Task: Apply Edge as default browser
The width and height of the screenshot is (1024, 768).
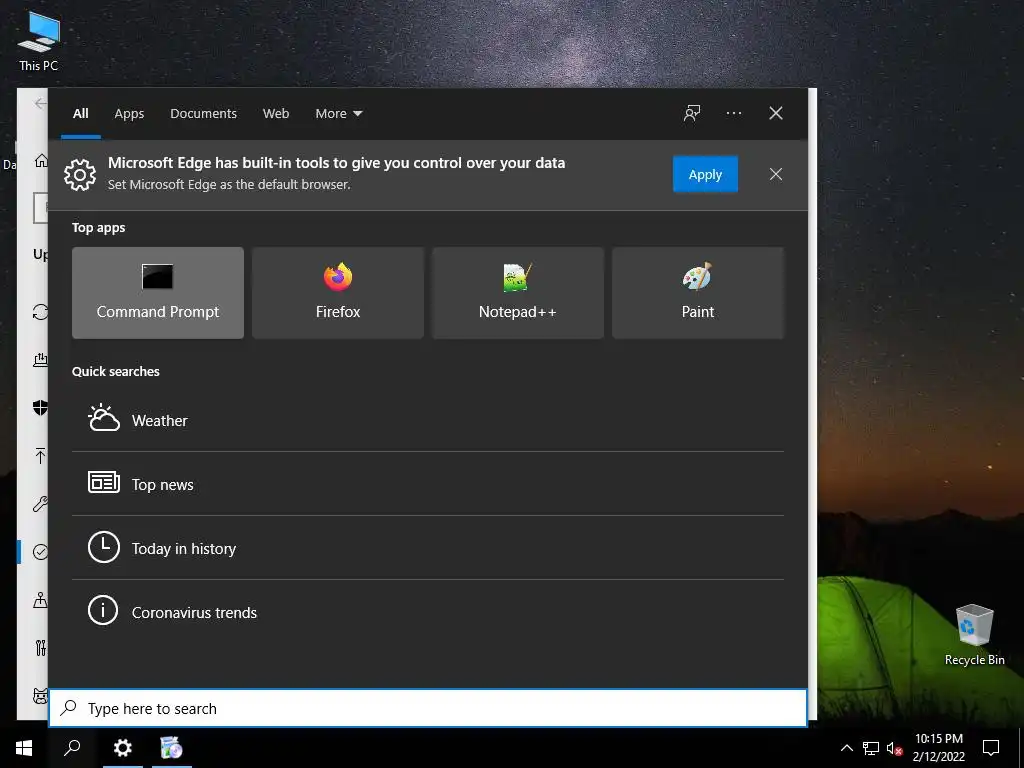Action: click(x=705, y=174)
